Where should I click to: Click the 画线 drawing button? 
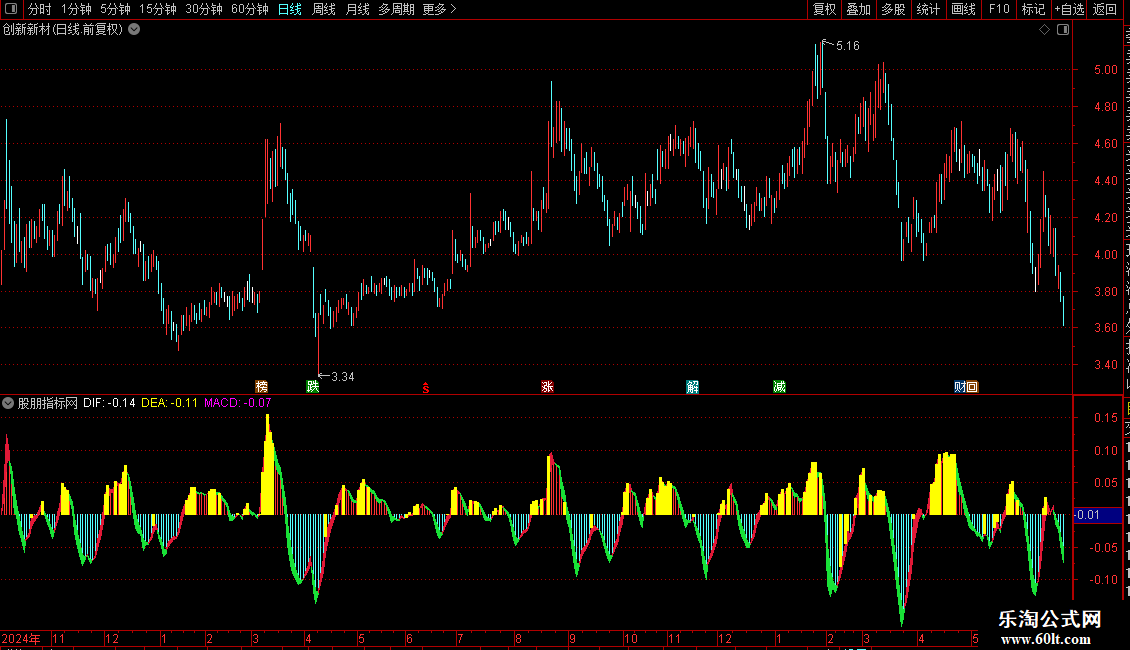tap(964, 9)
